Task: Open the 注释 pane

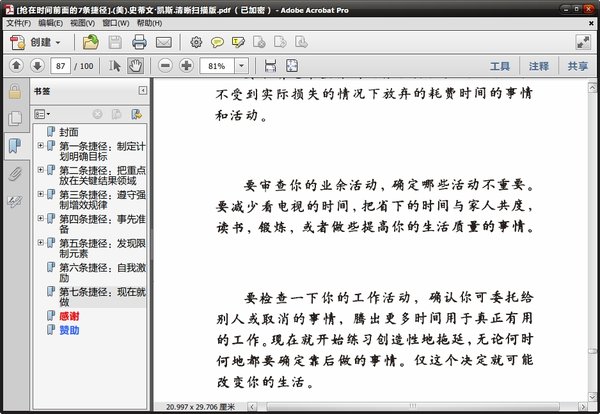Action: (539, 65)
